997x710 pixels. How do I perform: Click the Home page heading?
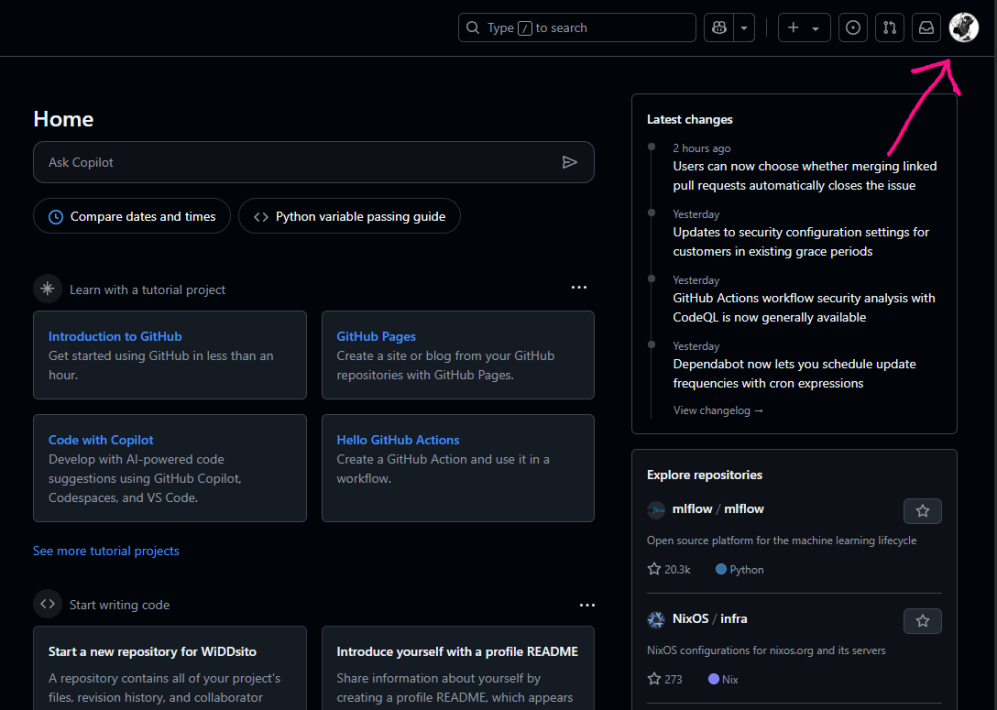coord(64,119)
